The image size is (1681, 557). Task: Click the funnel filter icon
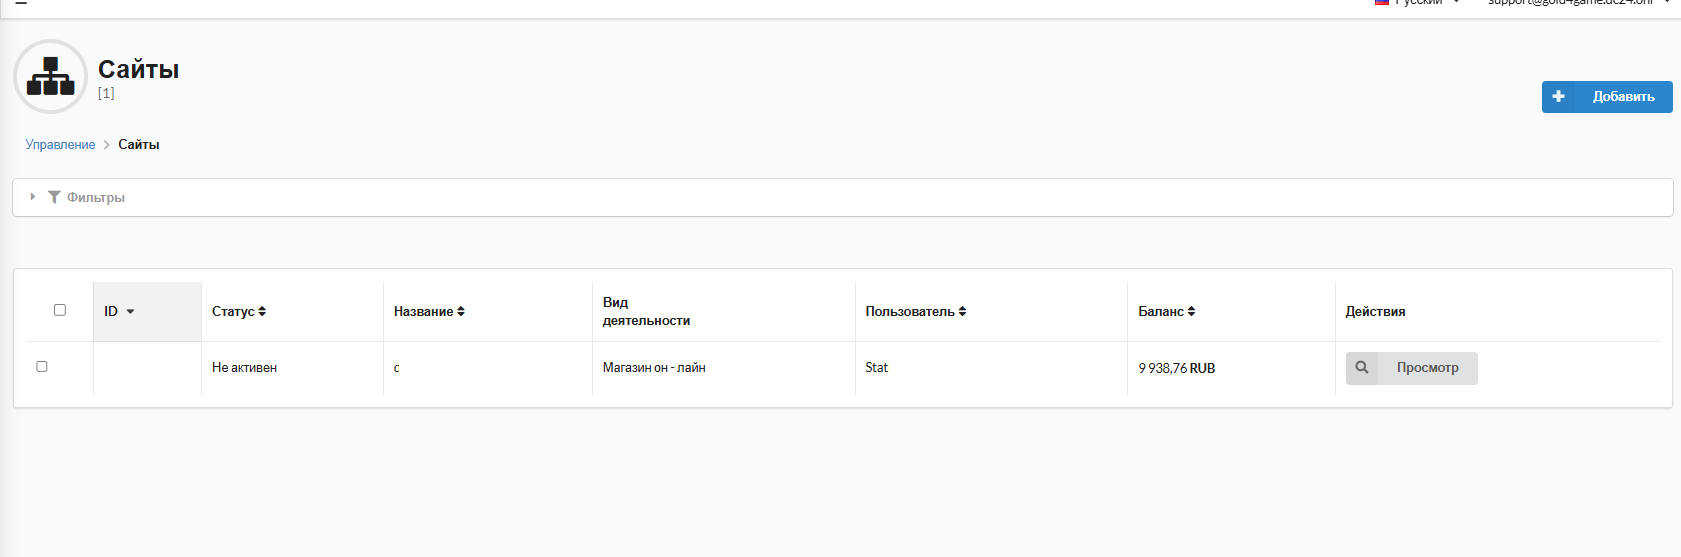point(54,197)
